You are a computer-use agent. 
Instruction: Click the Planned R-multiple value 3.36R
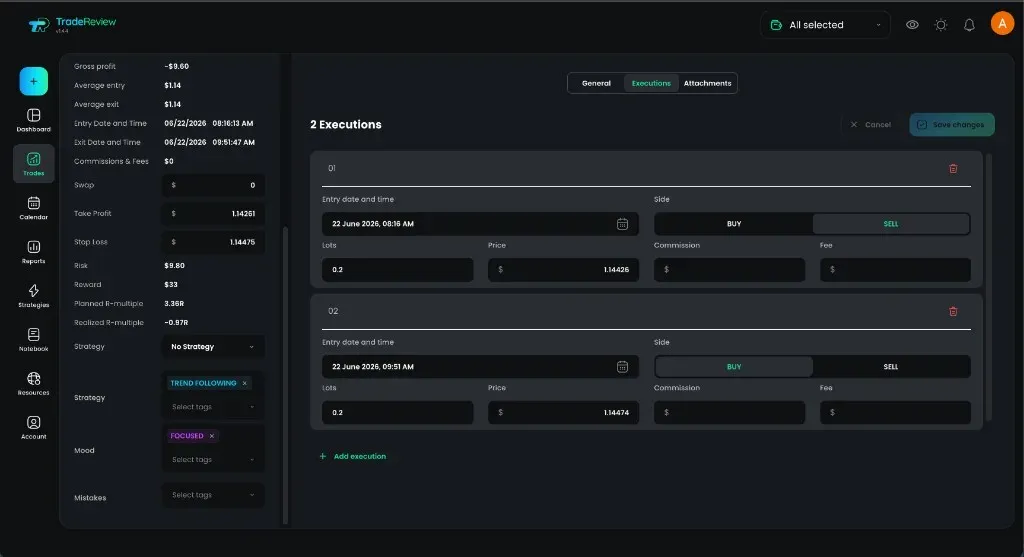[174, 304]
